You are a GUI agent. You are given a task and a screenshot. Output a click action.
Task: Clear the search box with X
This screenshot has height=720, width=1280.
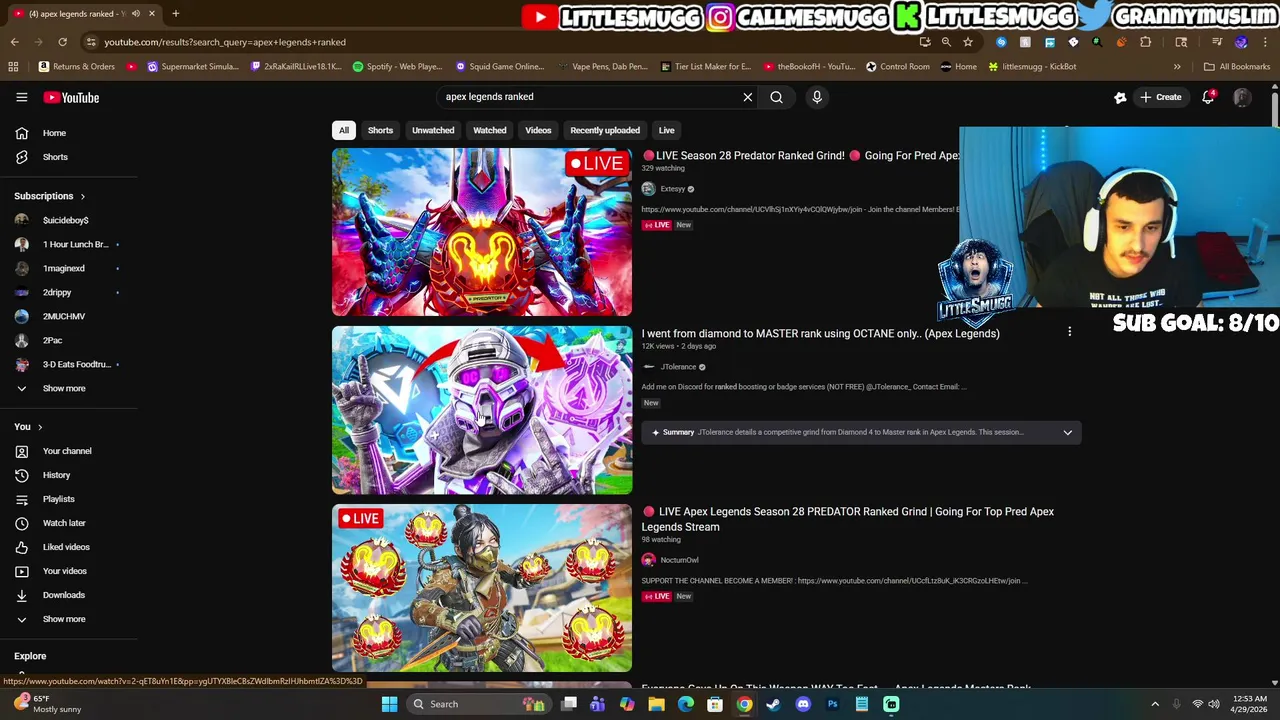[747, 97]
